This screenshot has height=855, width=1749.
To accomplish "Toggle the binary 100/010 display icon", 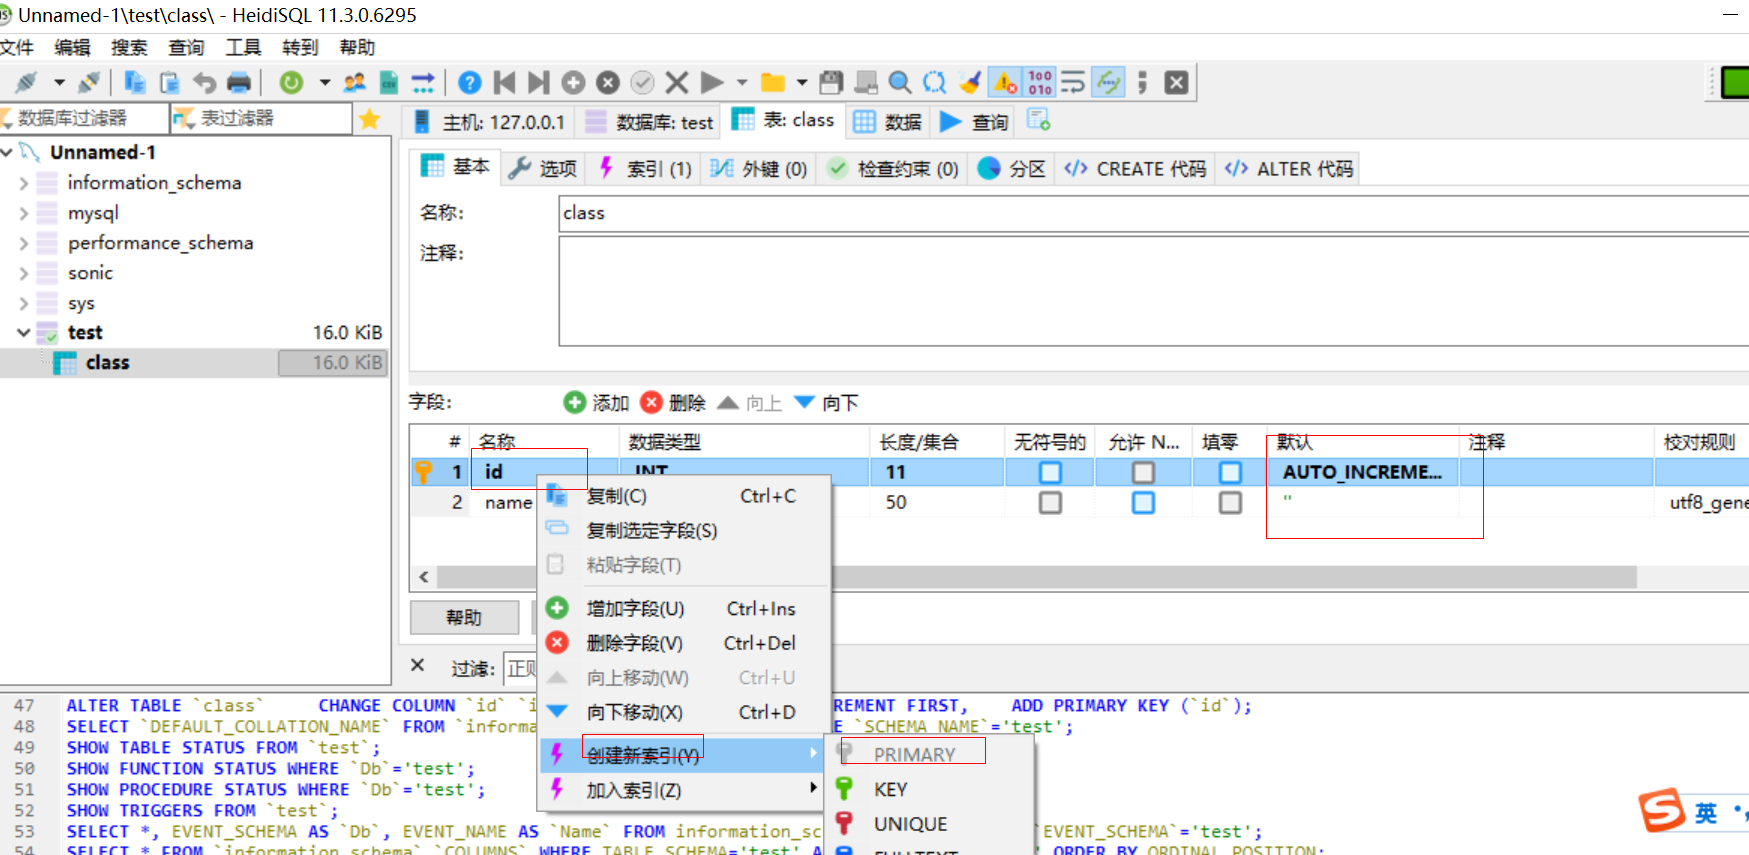I will [x=1040, y=82].
